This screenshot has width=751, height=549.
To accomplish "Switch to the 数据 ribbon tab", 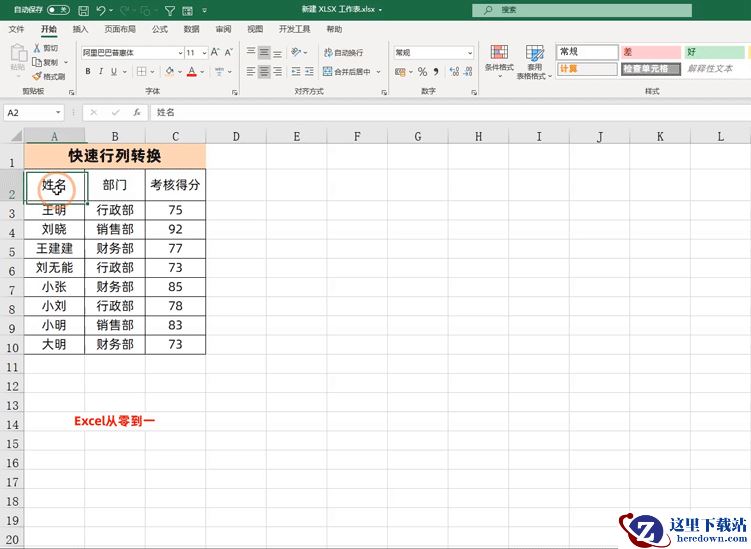I will 192,29.
